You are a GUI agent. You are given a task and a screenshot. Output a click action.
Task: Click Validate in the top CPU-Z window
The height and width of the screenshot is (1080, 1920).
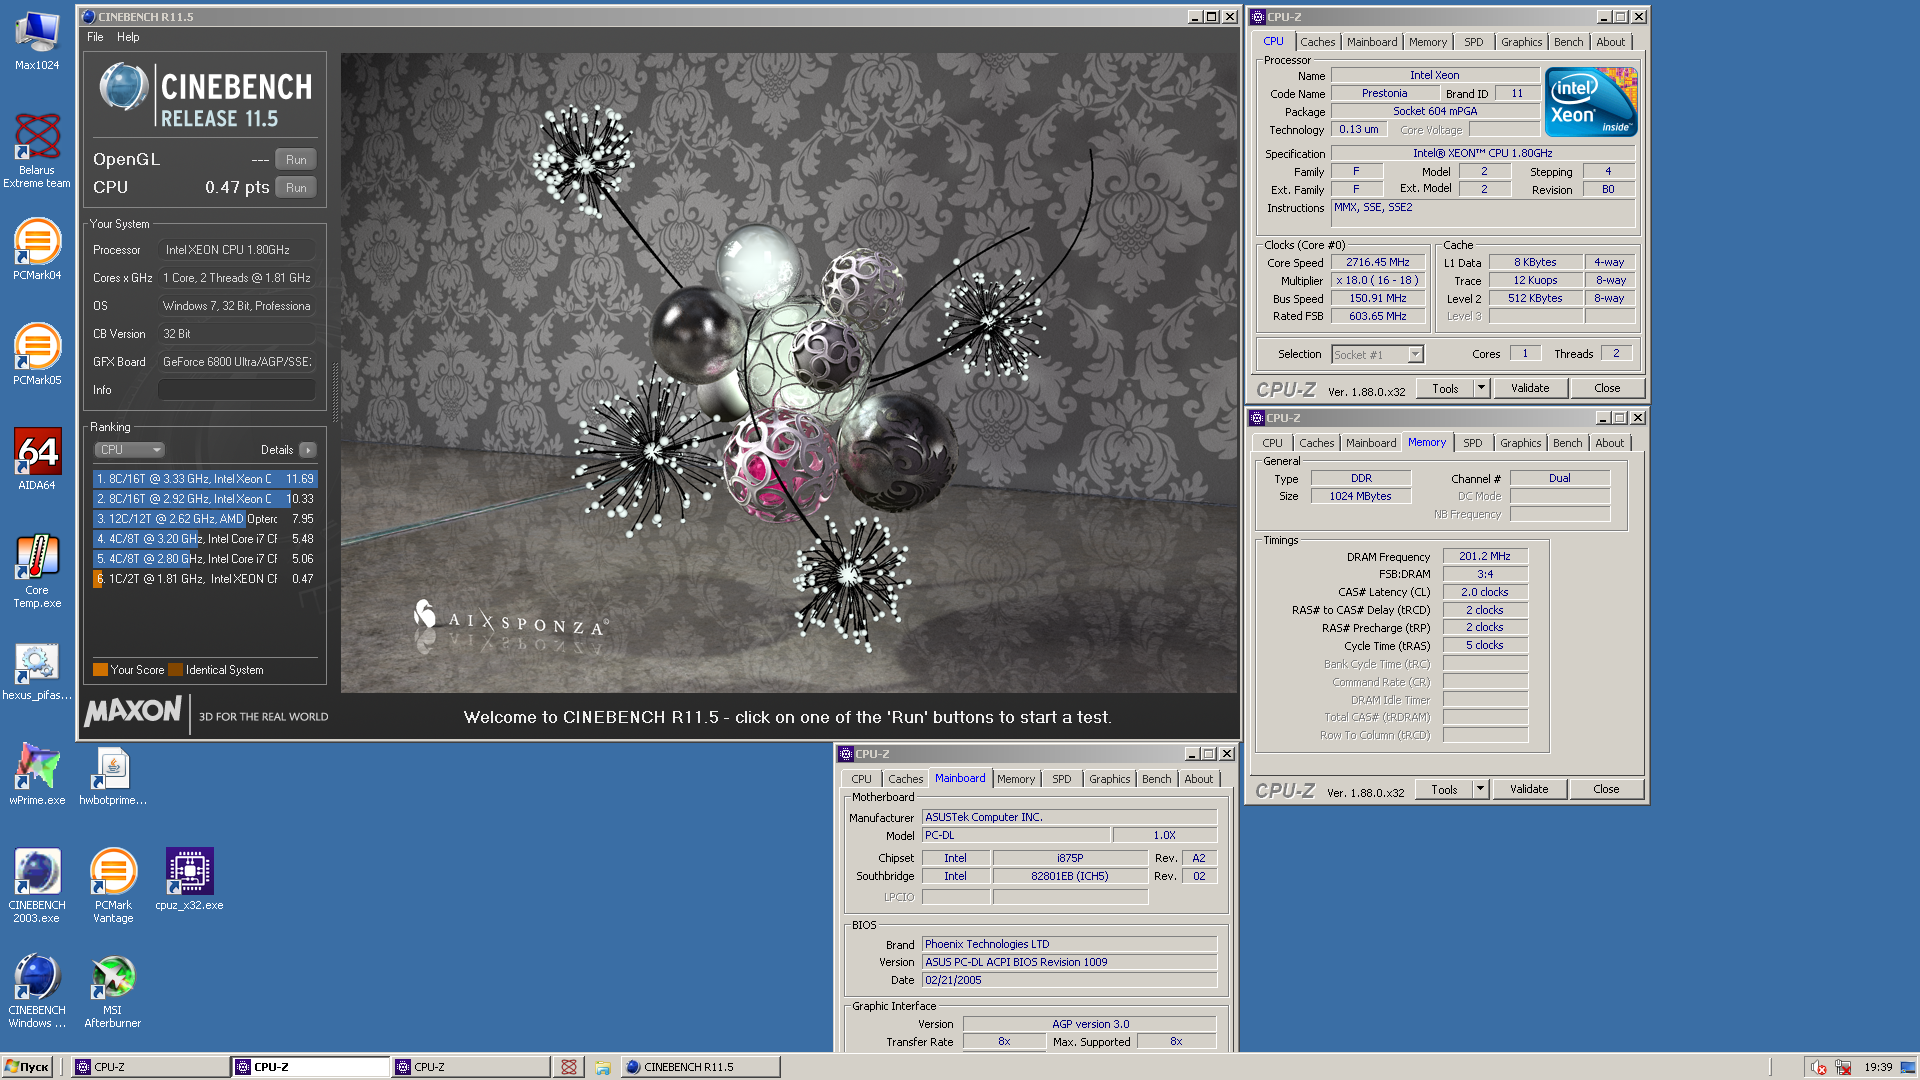tap(1530, 388)
